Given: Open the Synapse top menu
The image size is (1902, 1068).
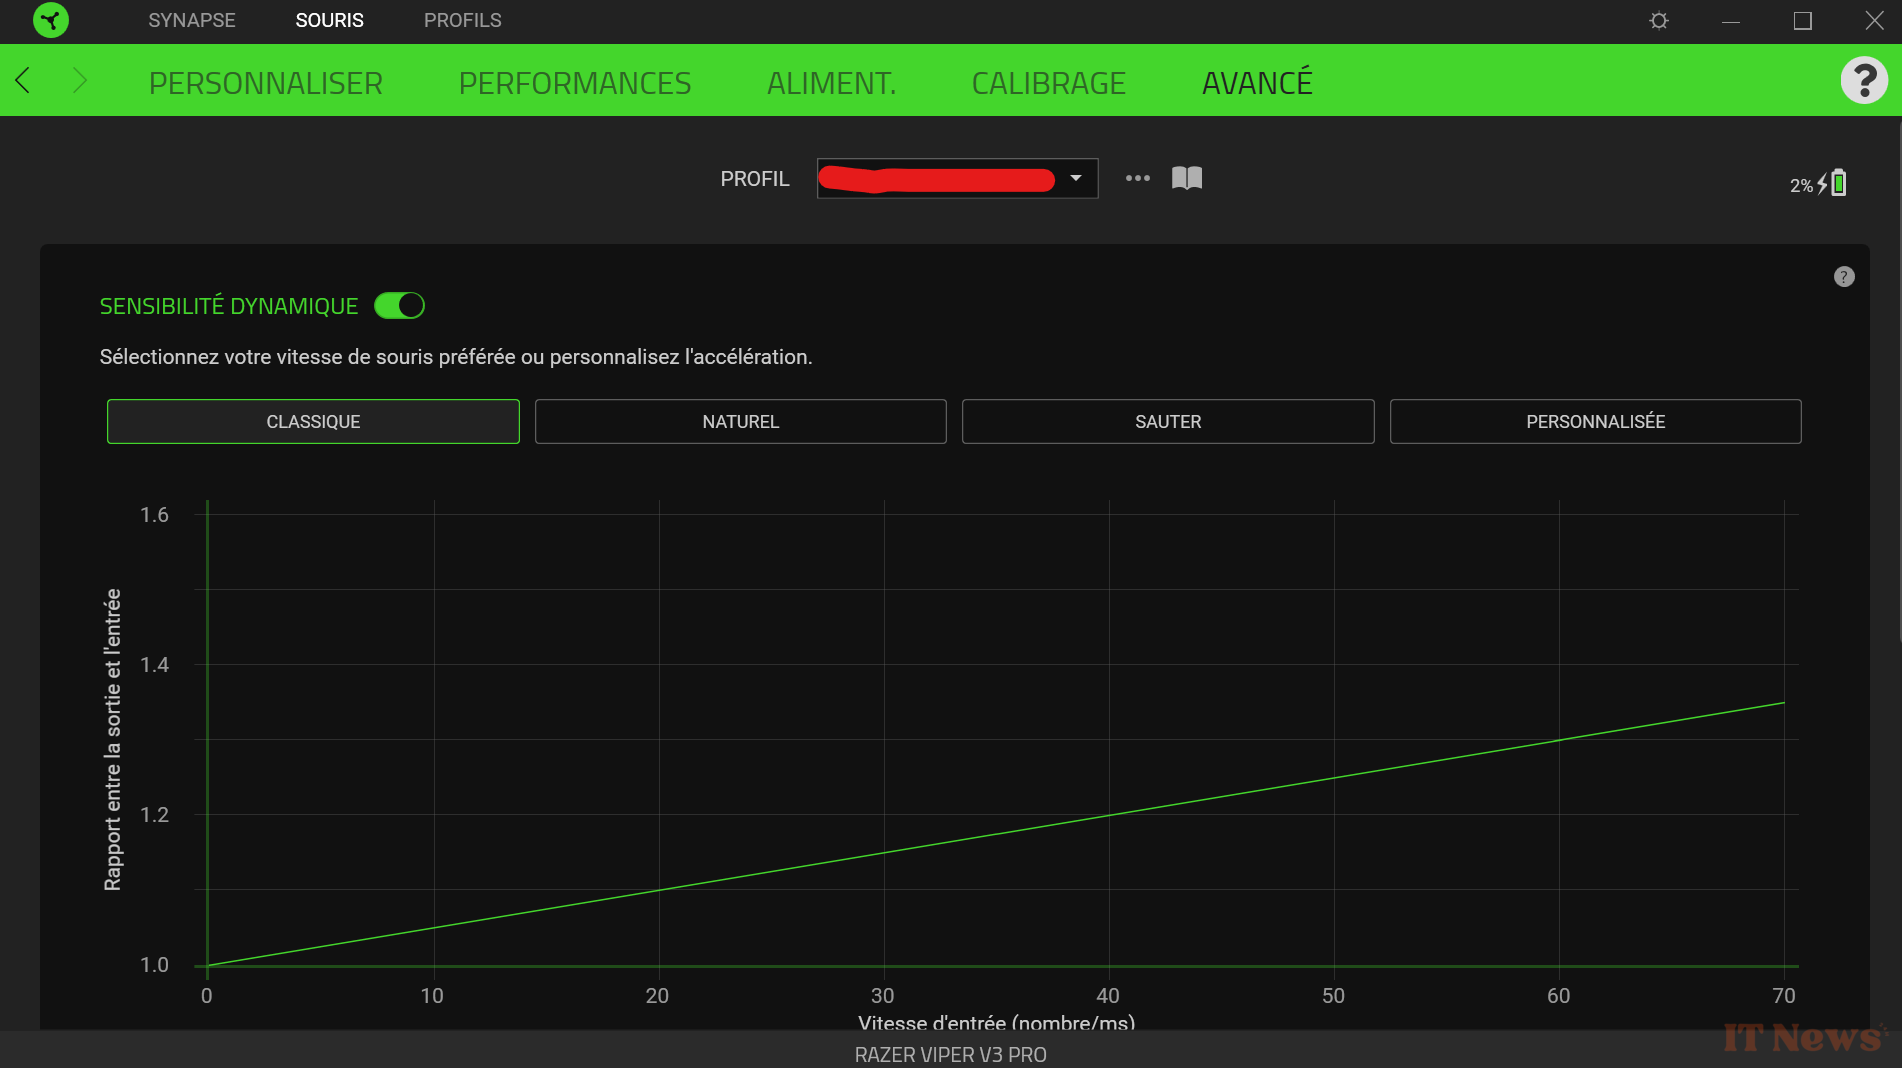Looking at the screenshot, I should (192, 20).
